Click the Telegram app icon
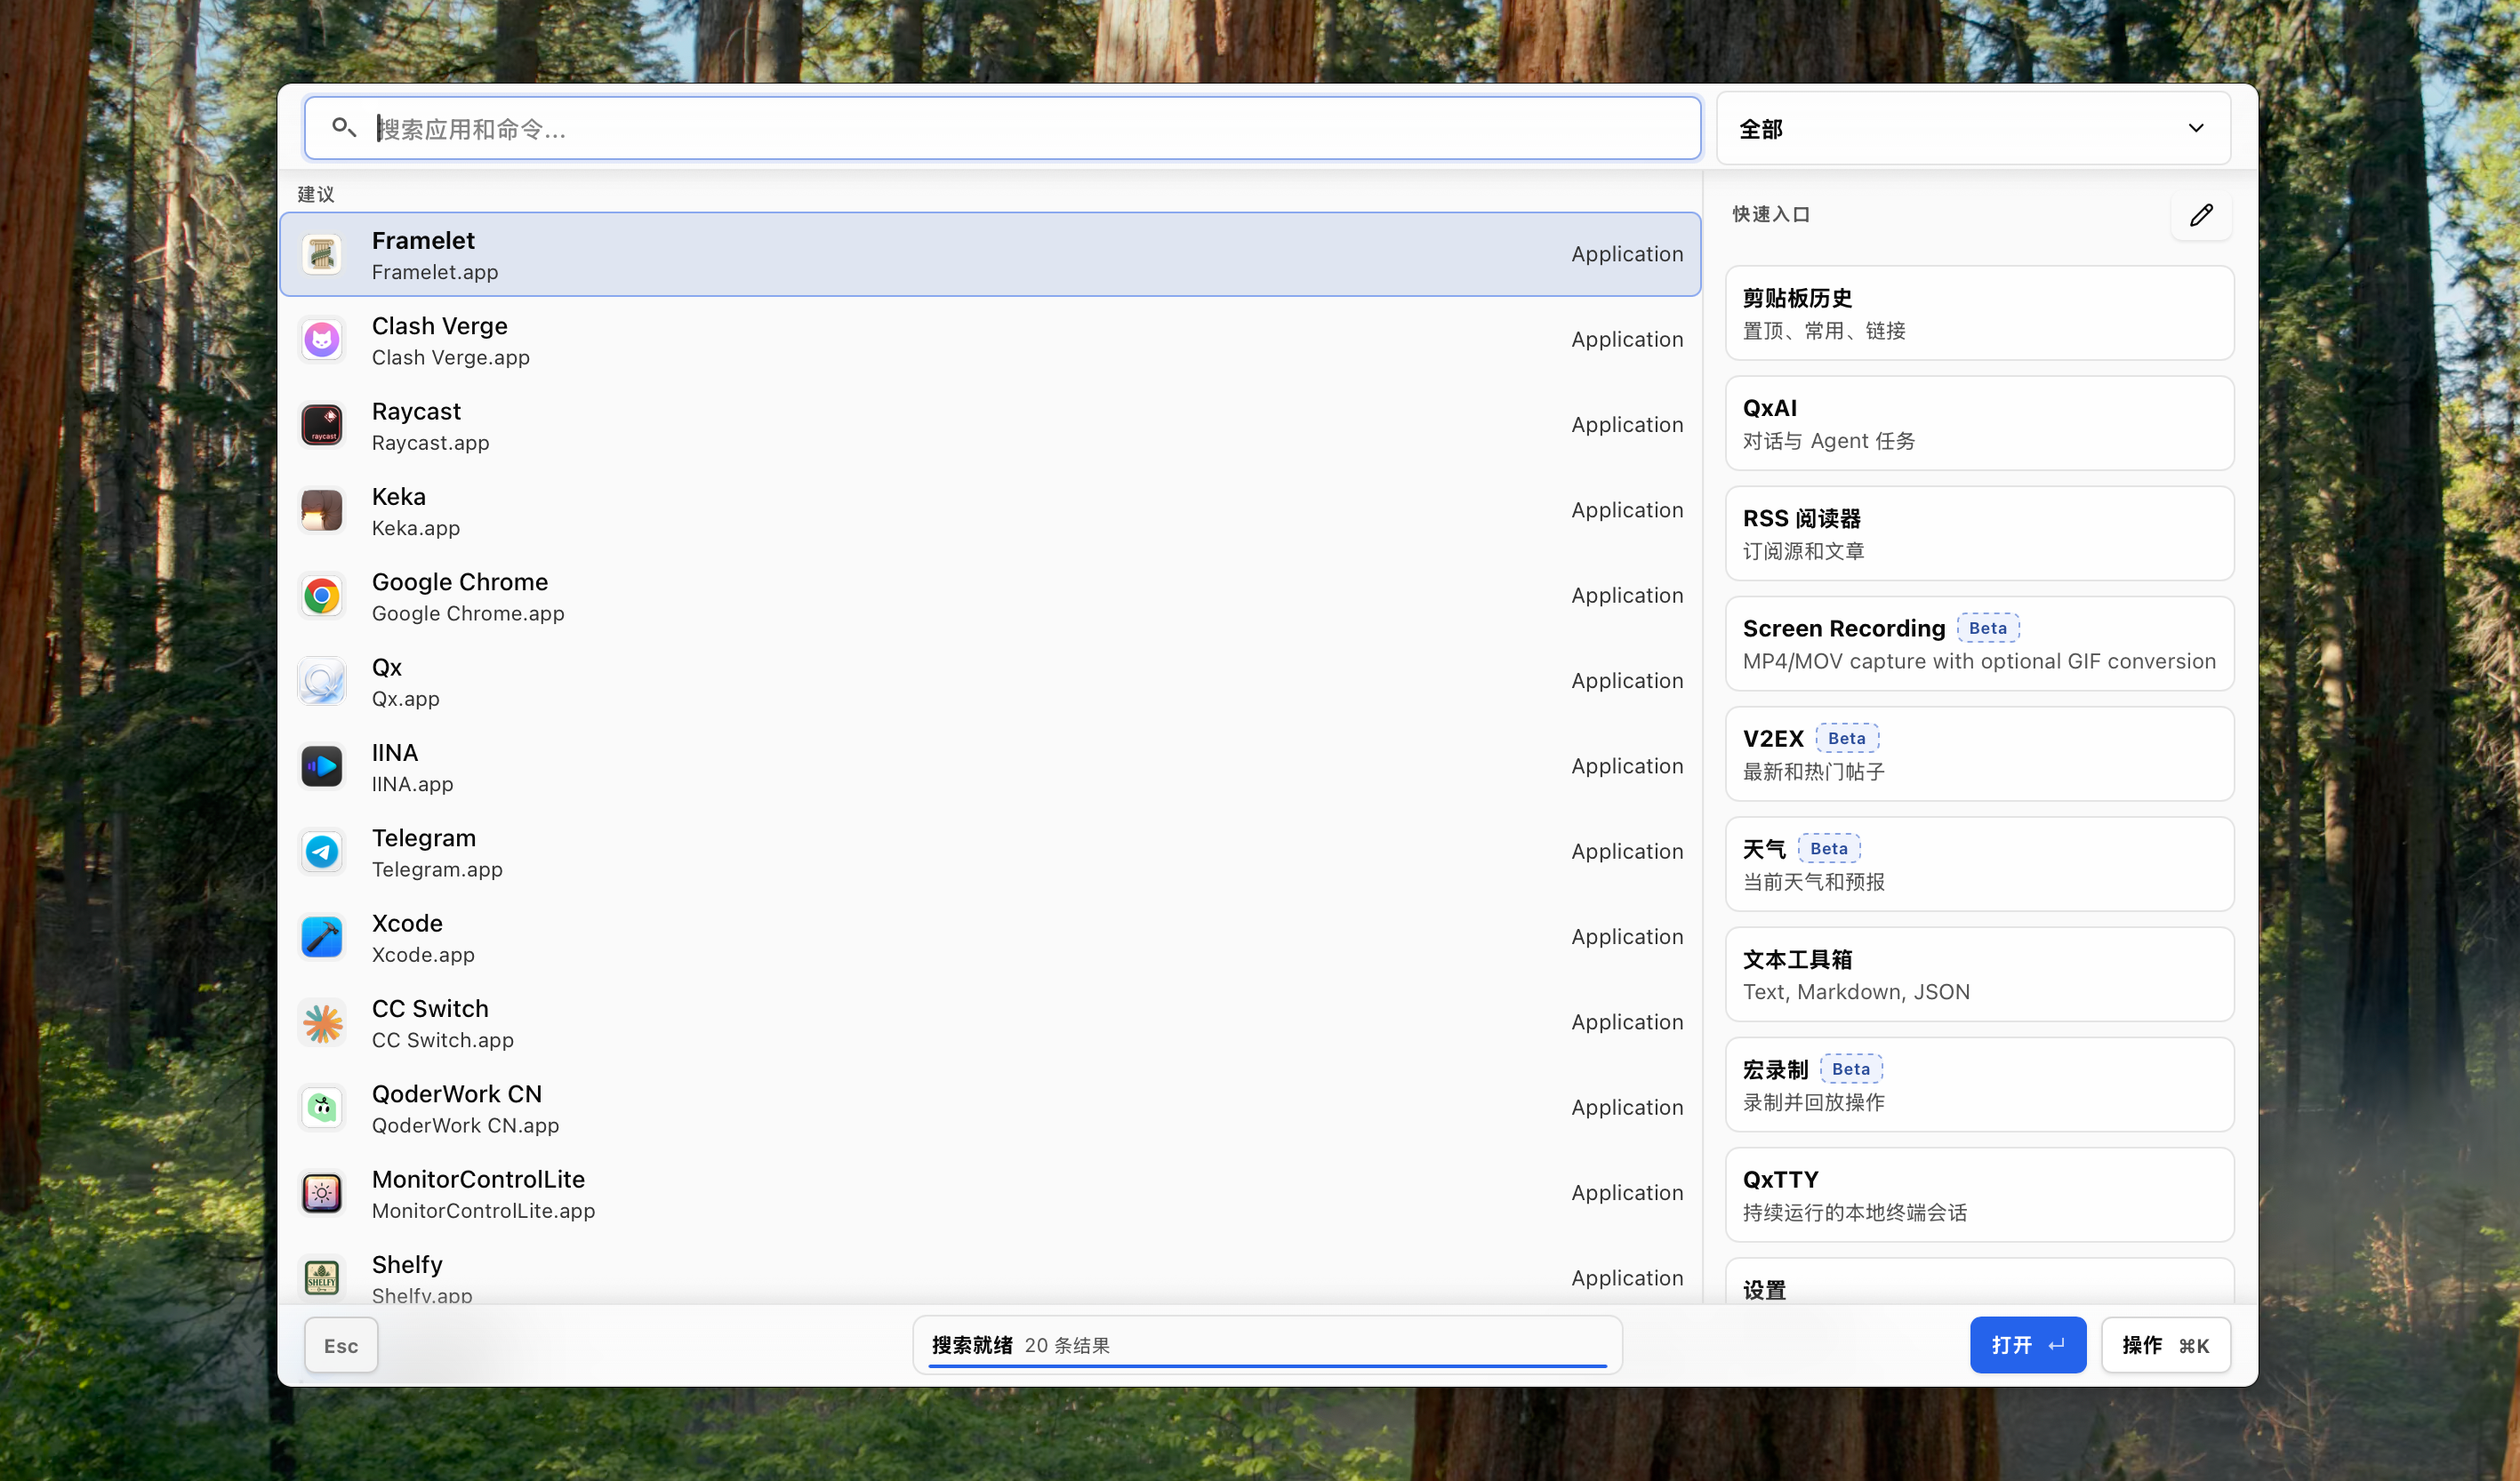This screenshot has width=2520, height=1481. pos(322,852)
